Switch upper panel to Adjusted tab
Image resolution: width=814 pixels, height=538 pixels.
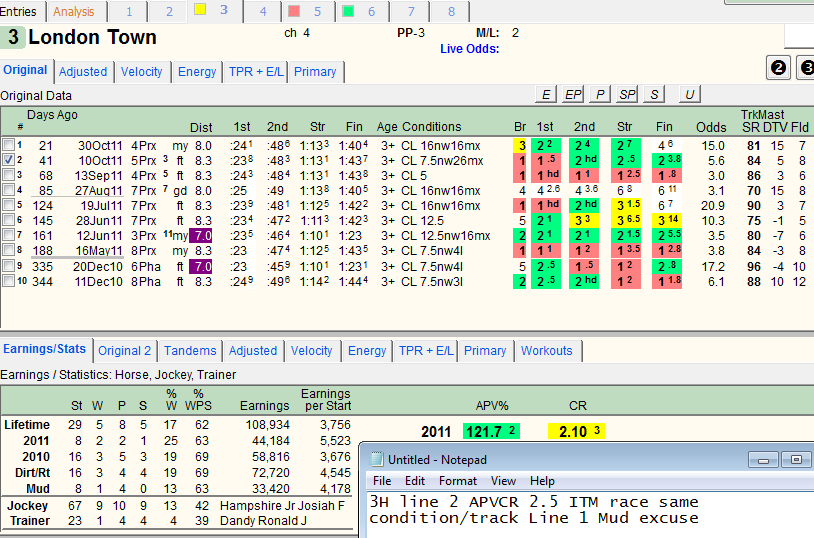point(83,72)
